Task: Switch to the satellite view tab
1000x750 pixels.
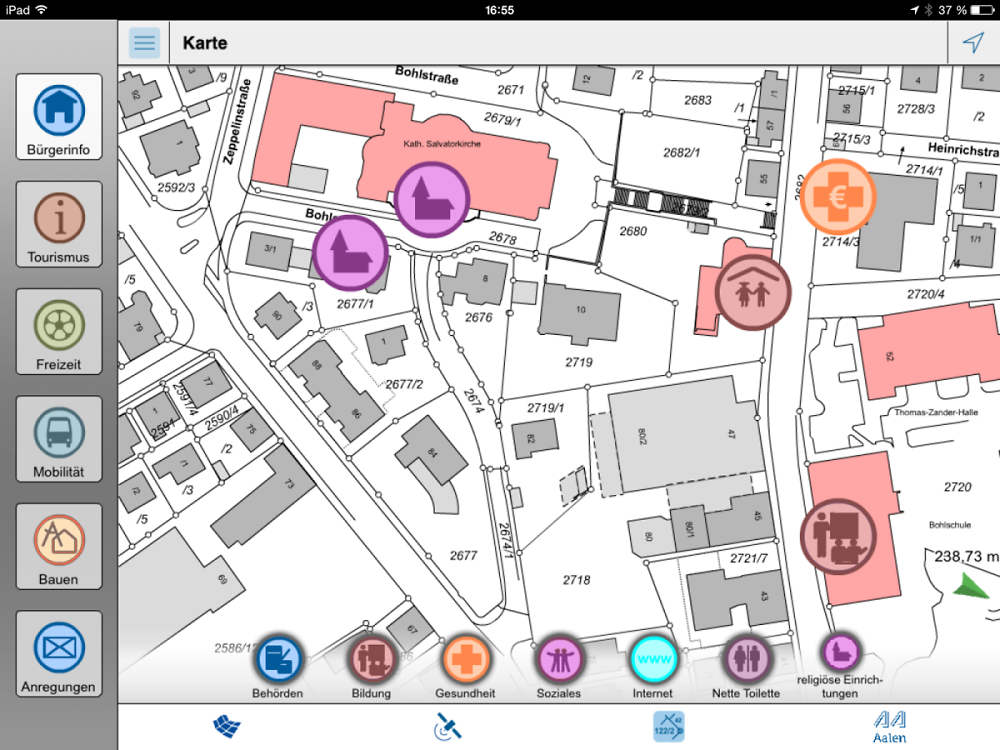Action: (x=447, y=727)
